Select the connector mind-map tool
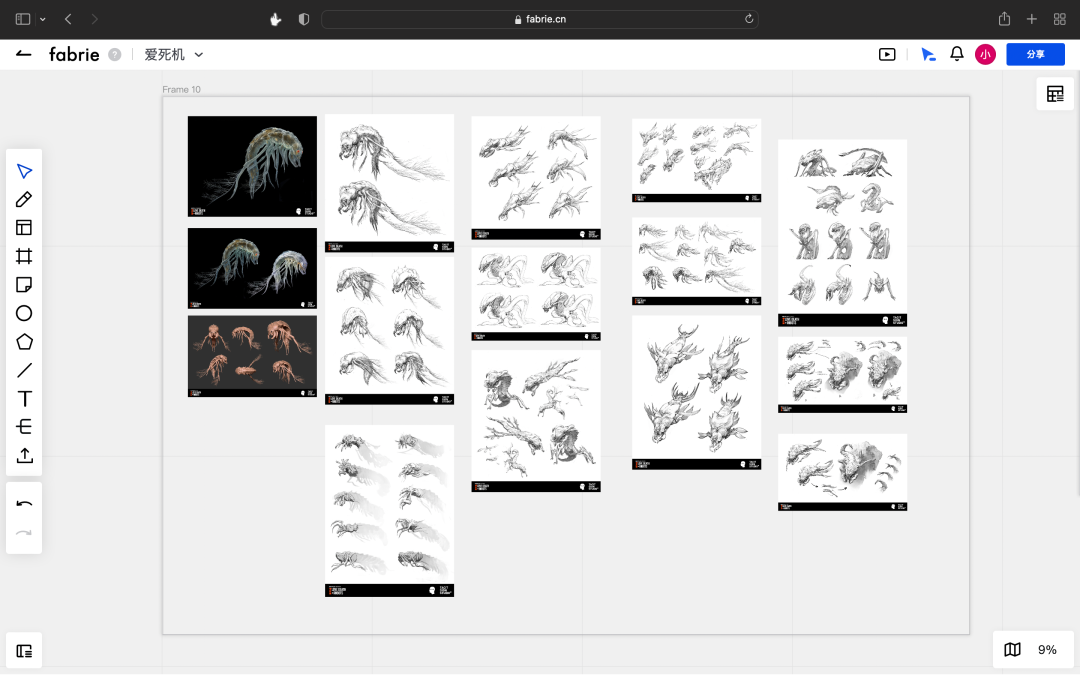 coord(24,427)
